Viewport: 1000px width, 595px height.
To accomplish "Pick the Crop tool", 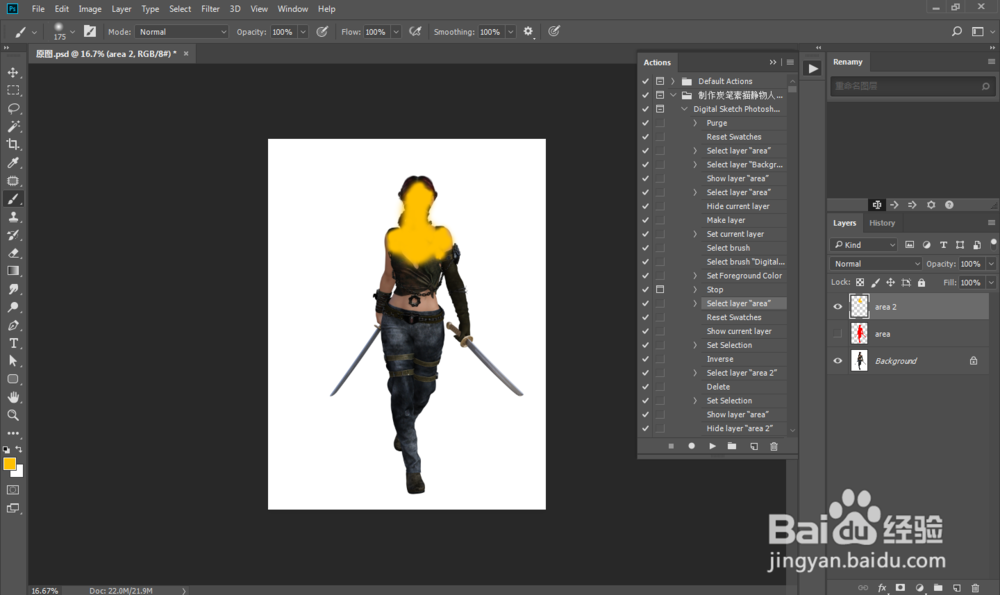I will (x=13, y=144).
